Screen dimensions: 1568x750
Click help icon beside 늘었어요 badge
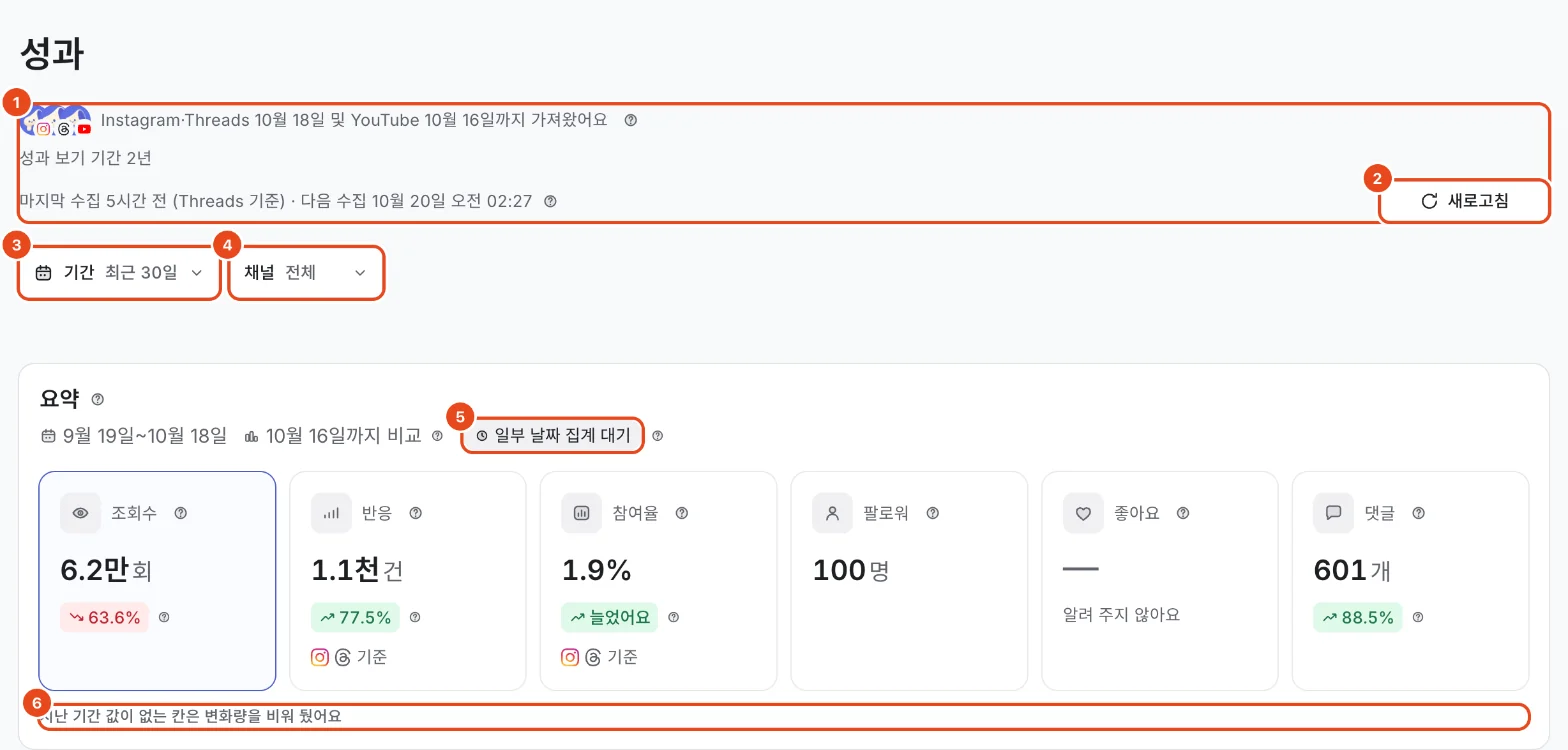(674, 617)
